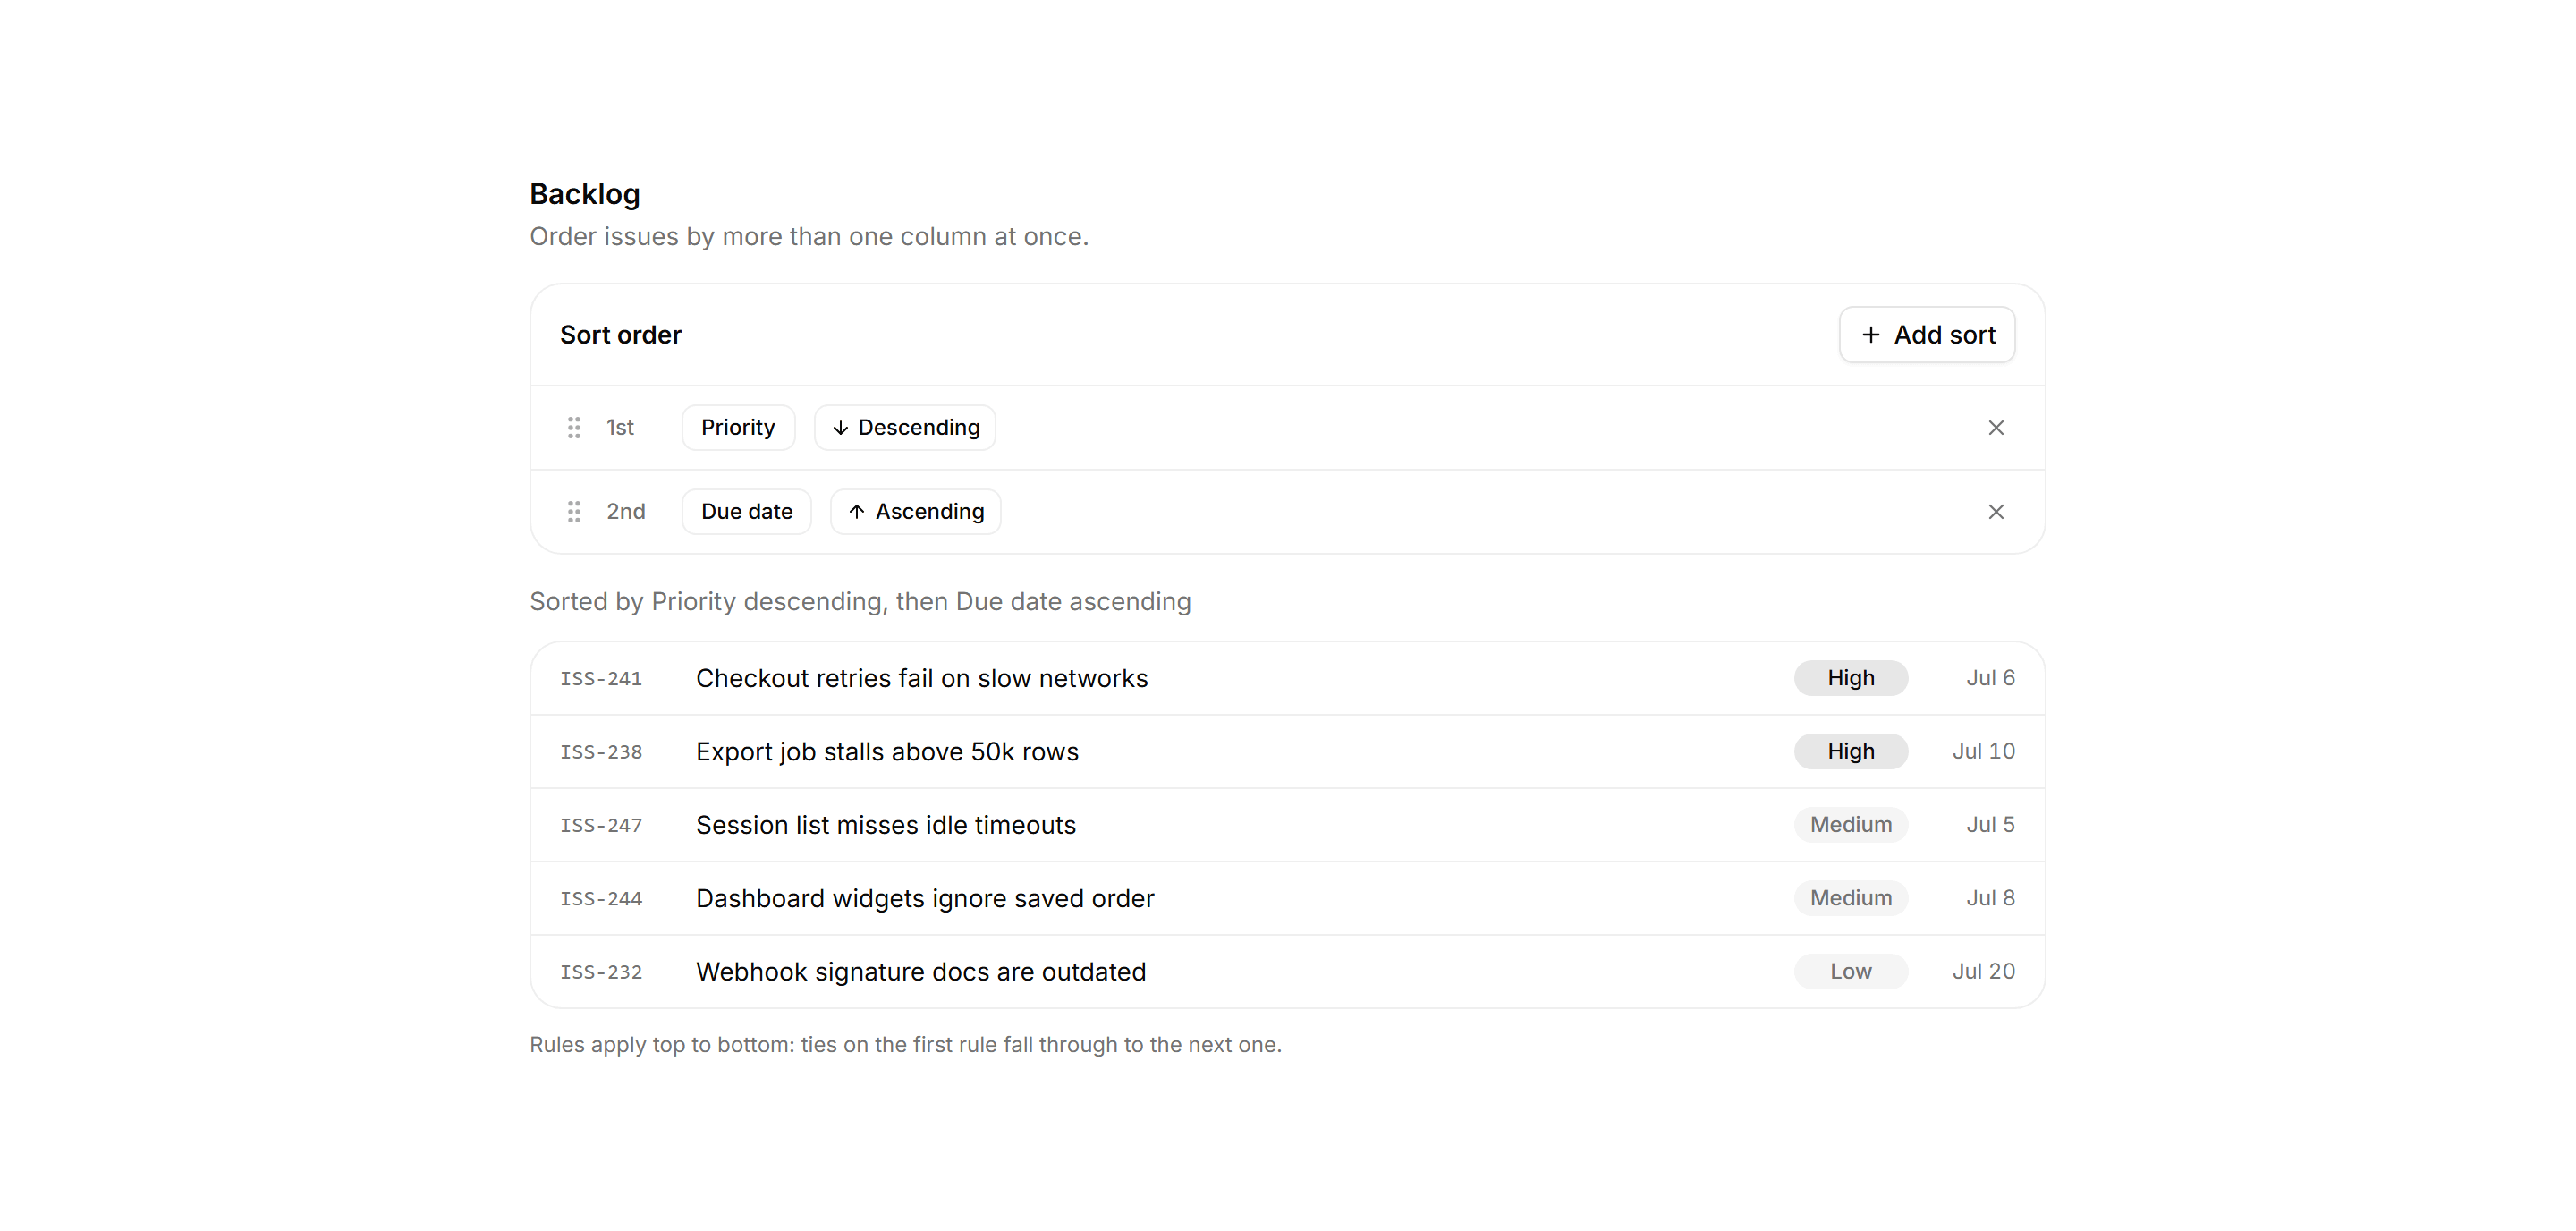Click the Low badge on ISS-232

coord(1851,972)
